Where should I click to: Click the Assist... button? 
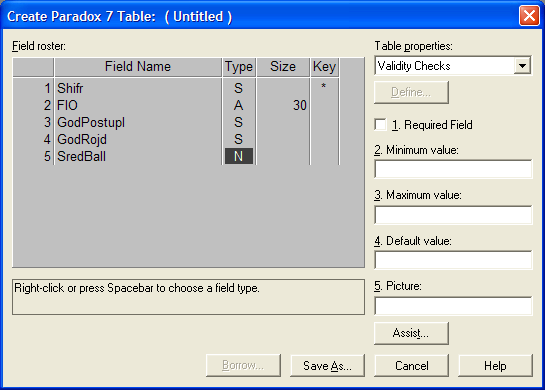click(411, 333)
